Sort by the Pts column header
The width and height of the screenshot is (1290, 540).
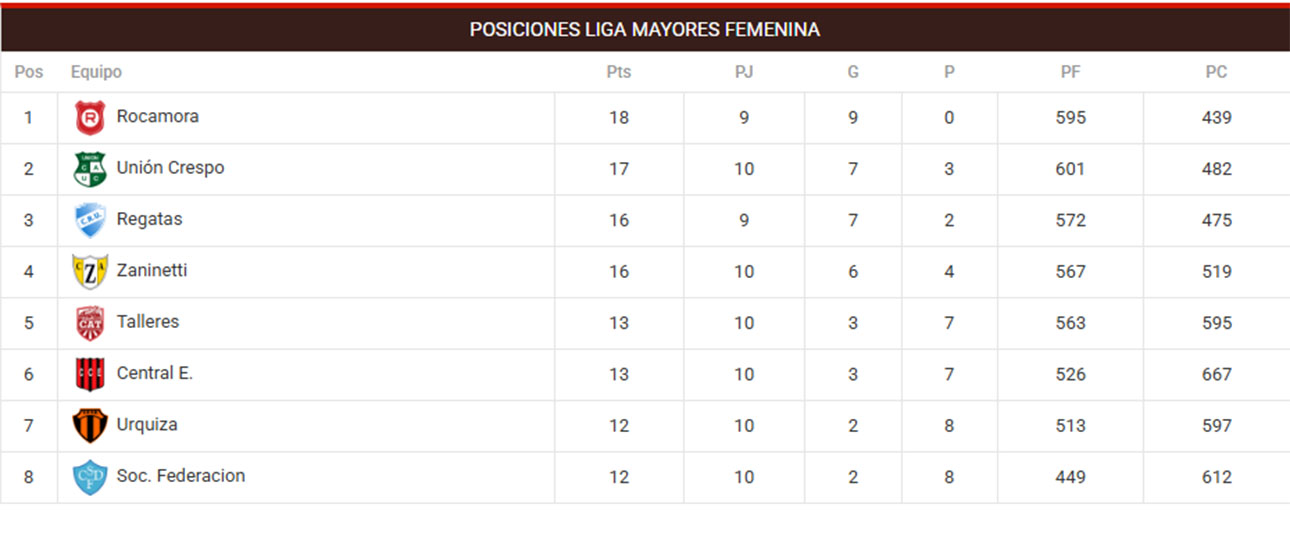[x=619, y=72]
